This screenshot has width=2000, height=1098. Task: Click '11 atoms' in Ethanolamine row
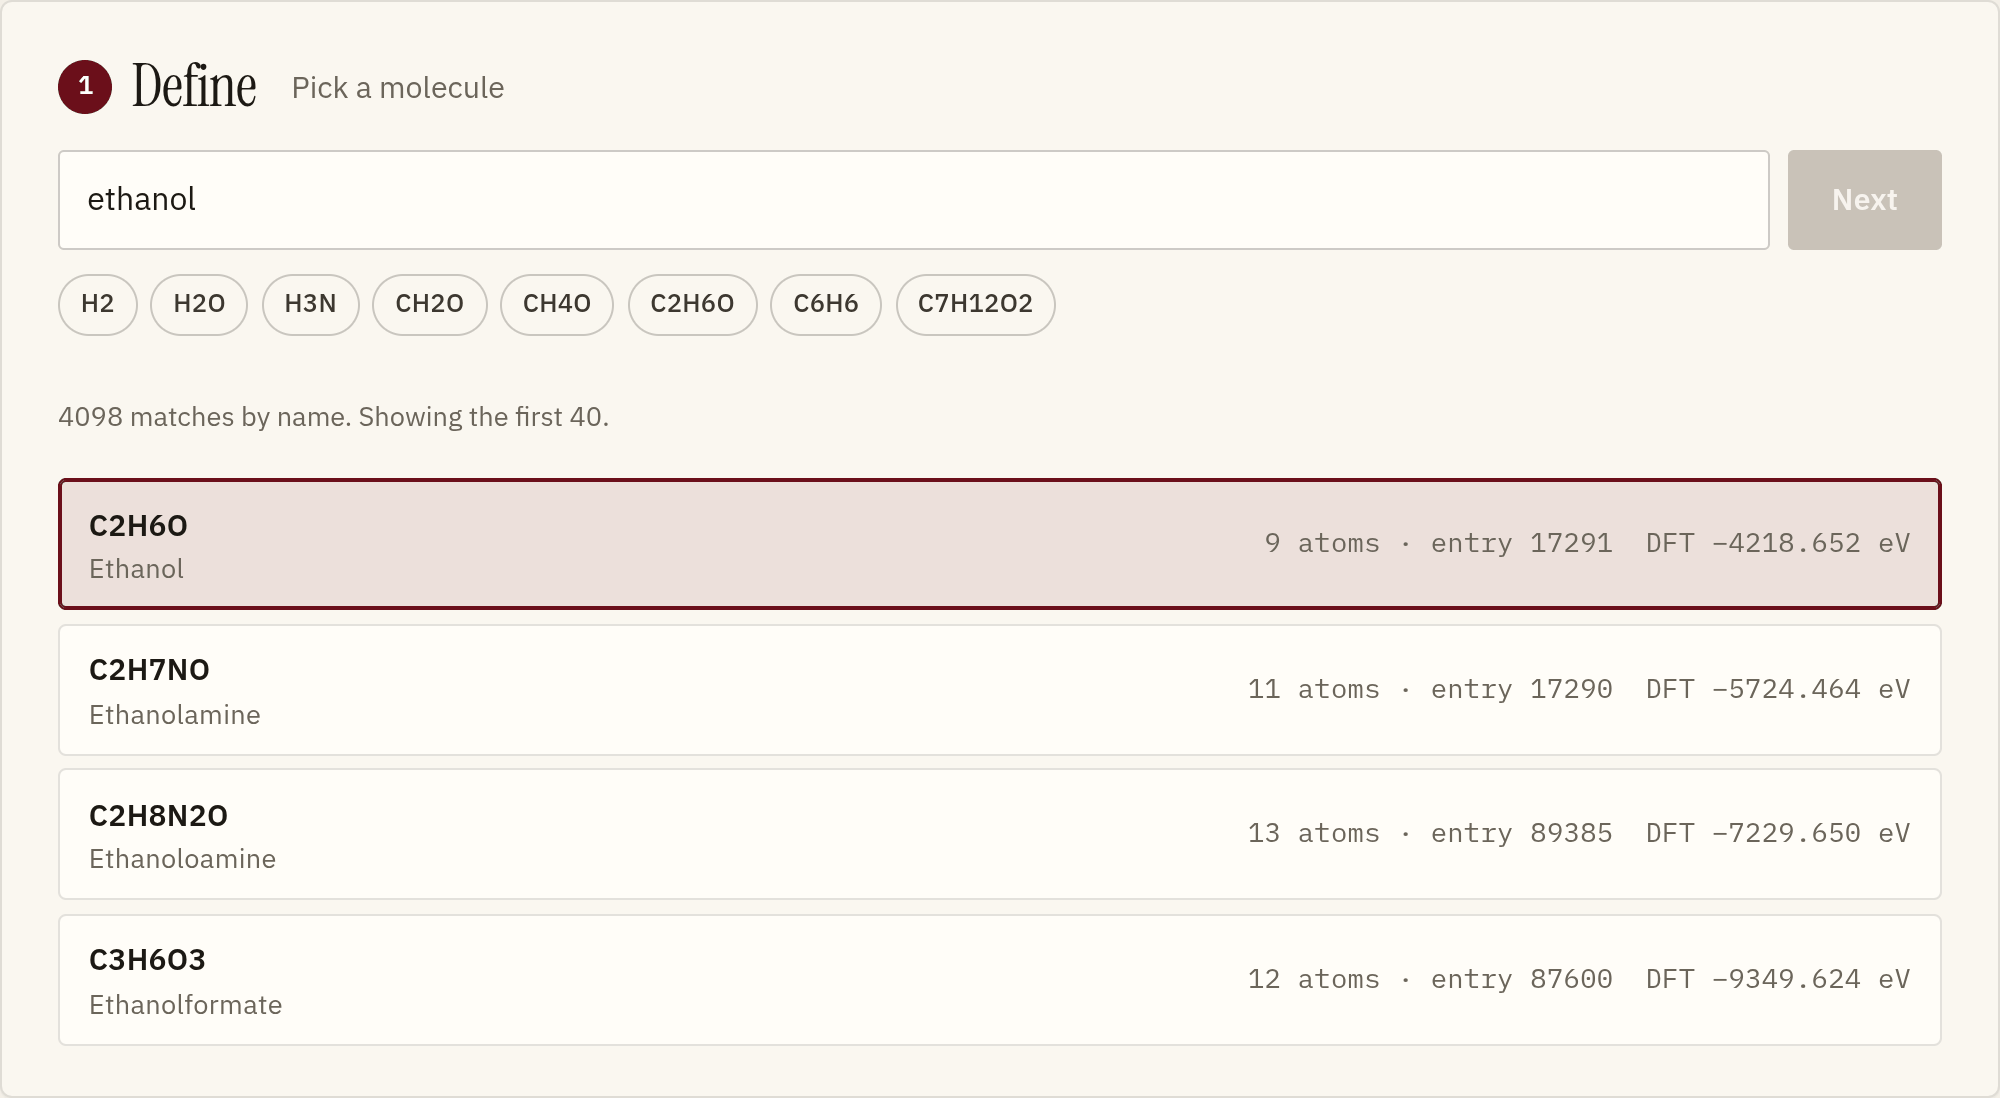click(x=1314, y=689)
